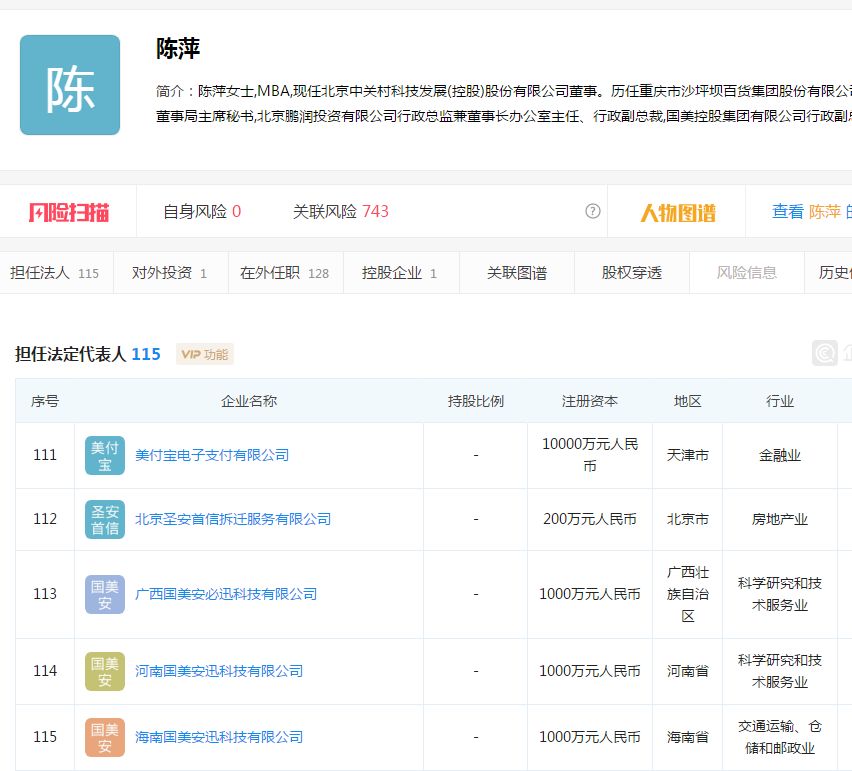The image size is (852, 771).
Task: Click the 国美安 logo in row 113
Action: coord(105,594)
